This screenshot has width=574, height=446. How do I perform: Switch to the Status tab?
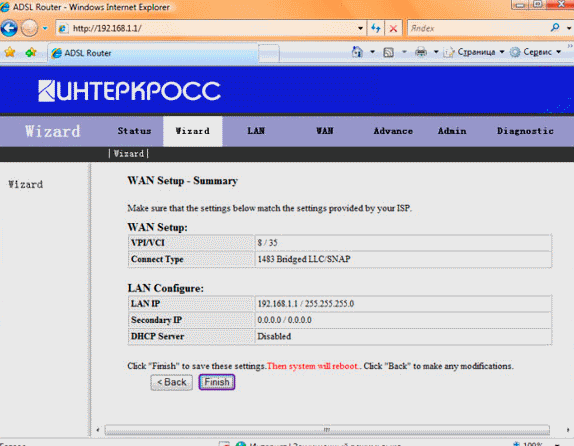point(134,131)
